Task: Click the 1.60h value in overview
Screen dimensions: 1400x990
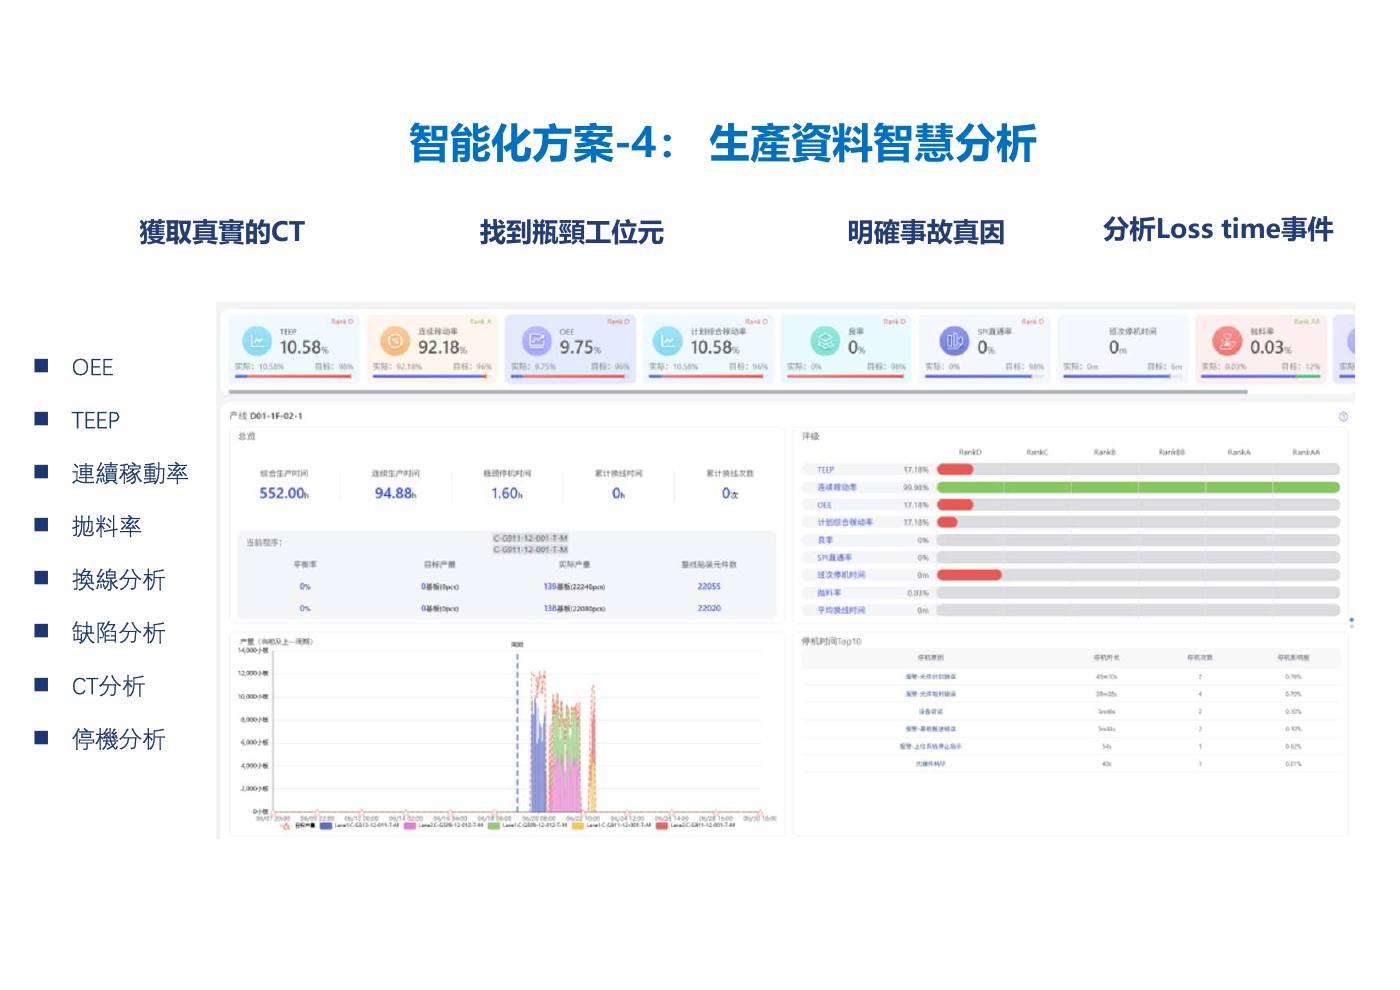Action: [x=506, y=493]
